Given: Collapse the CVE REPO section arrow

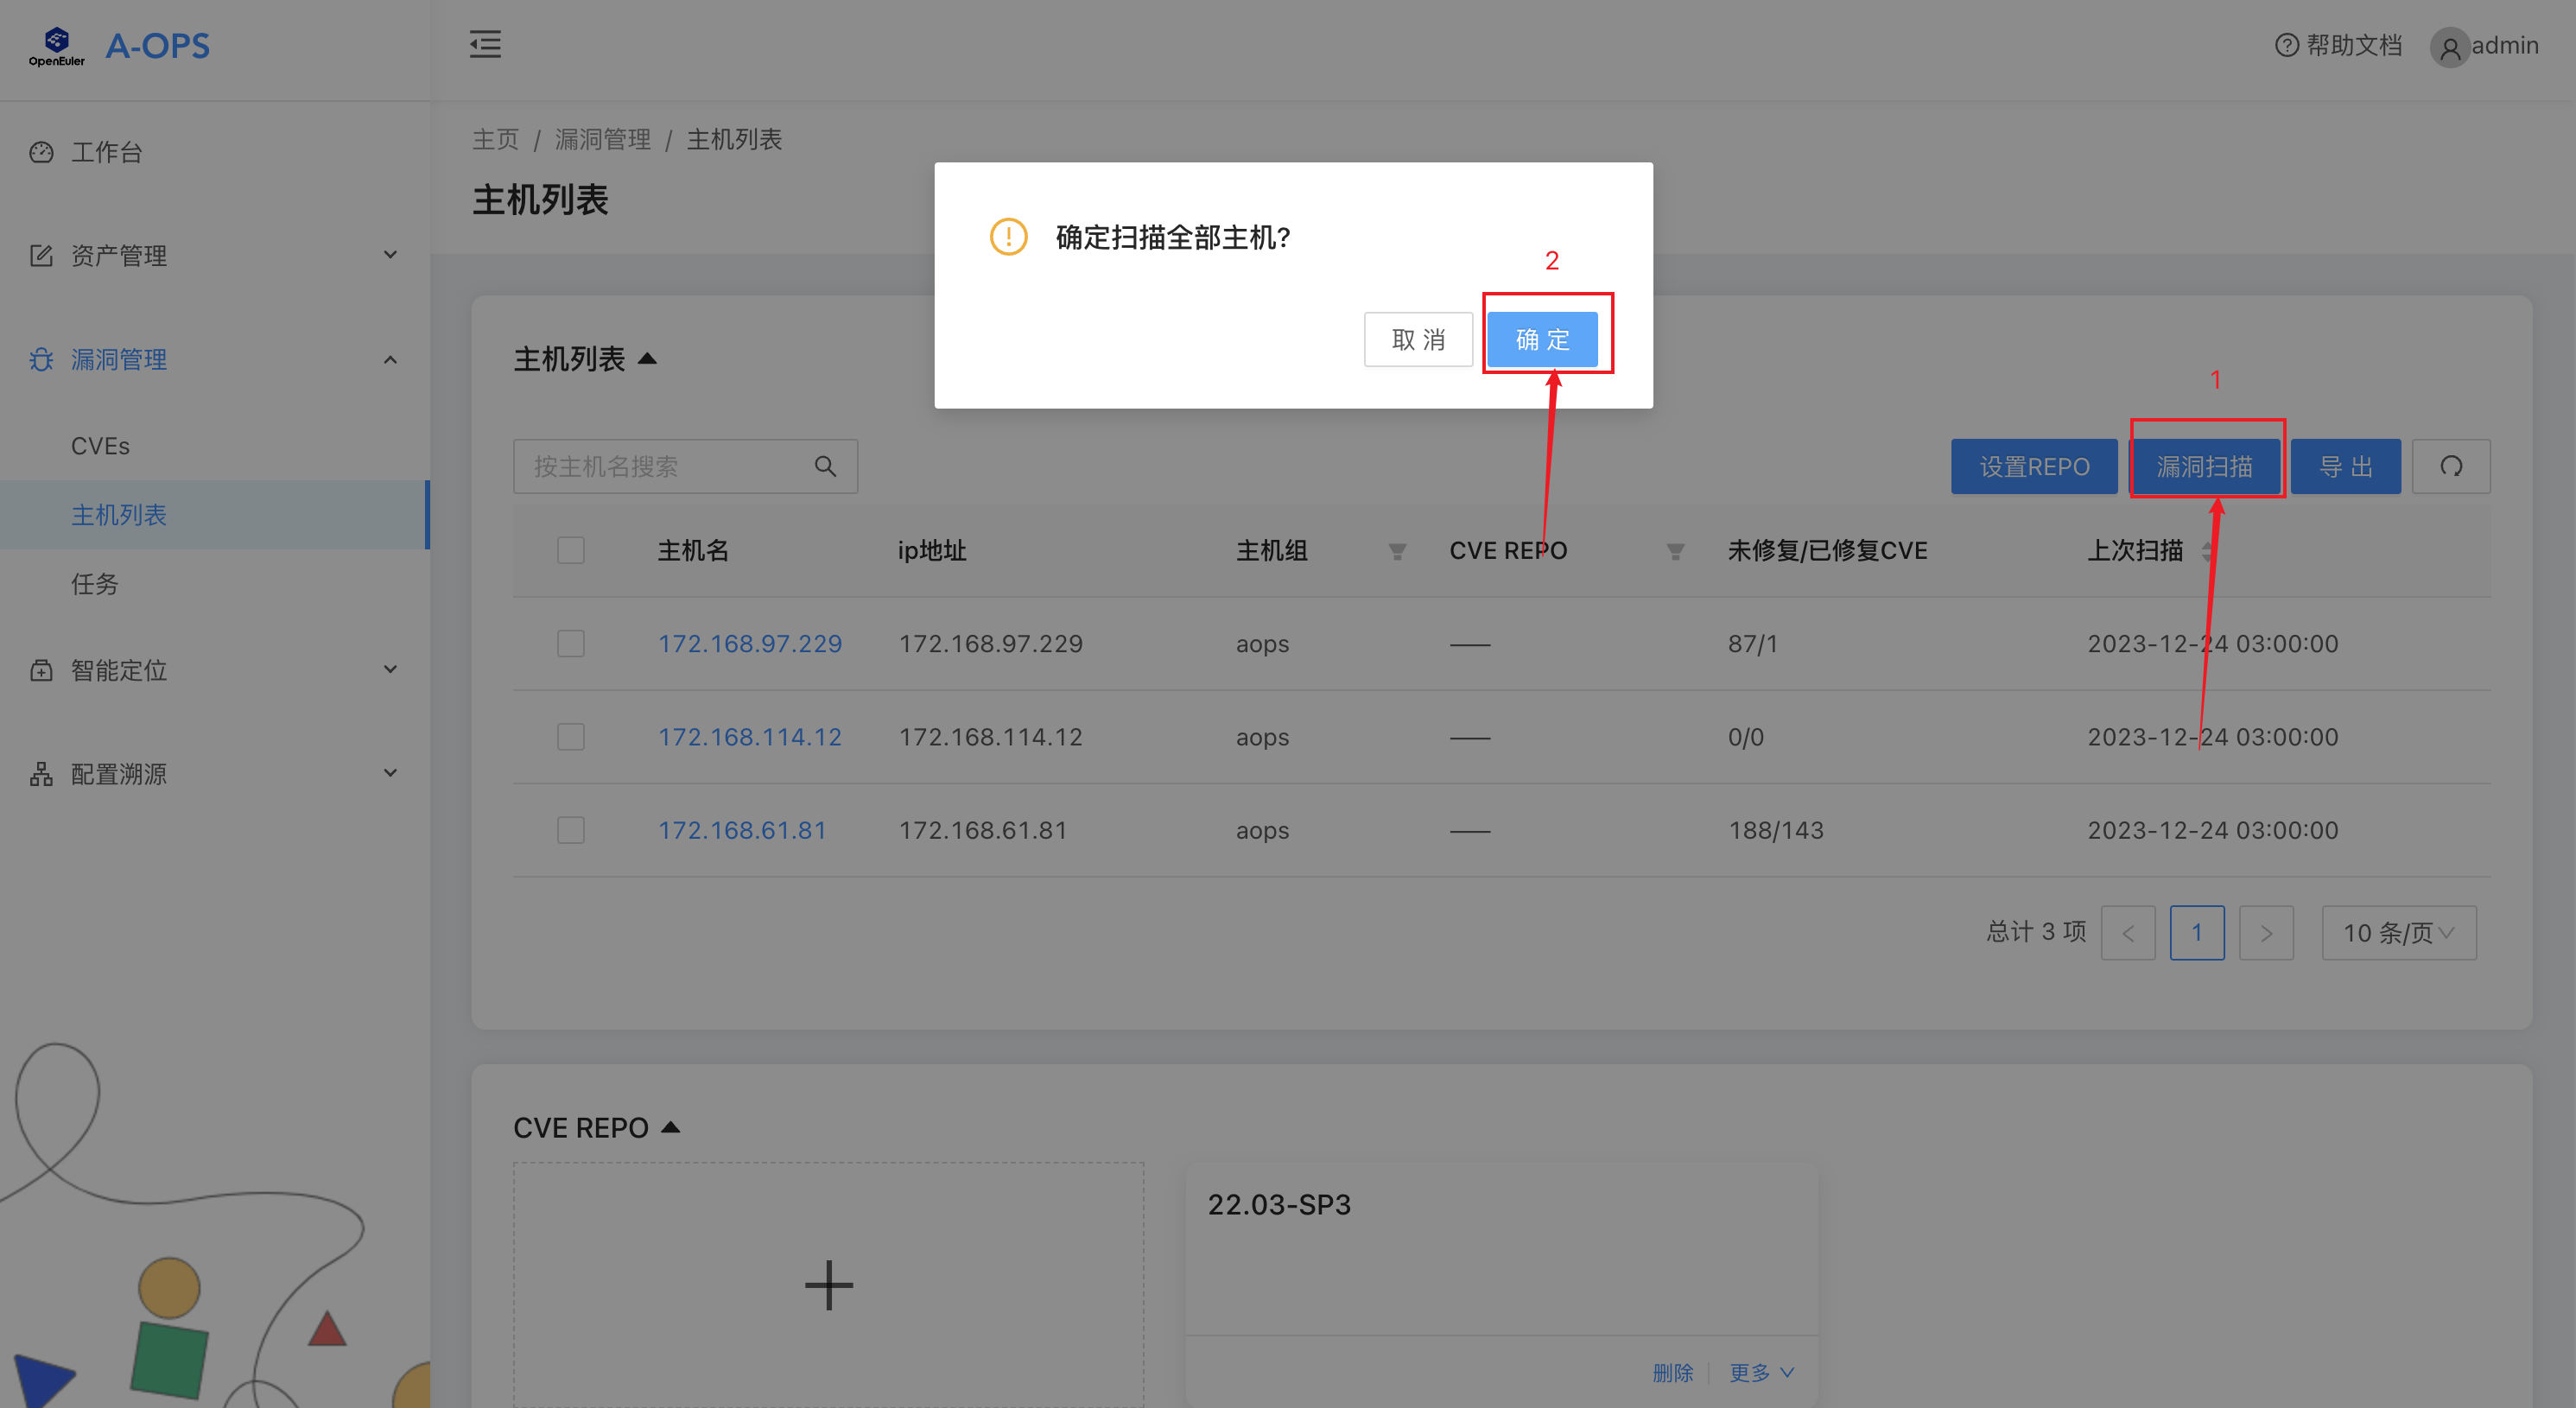Looking at the screenshot, I should (670, 1126).
